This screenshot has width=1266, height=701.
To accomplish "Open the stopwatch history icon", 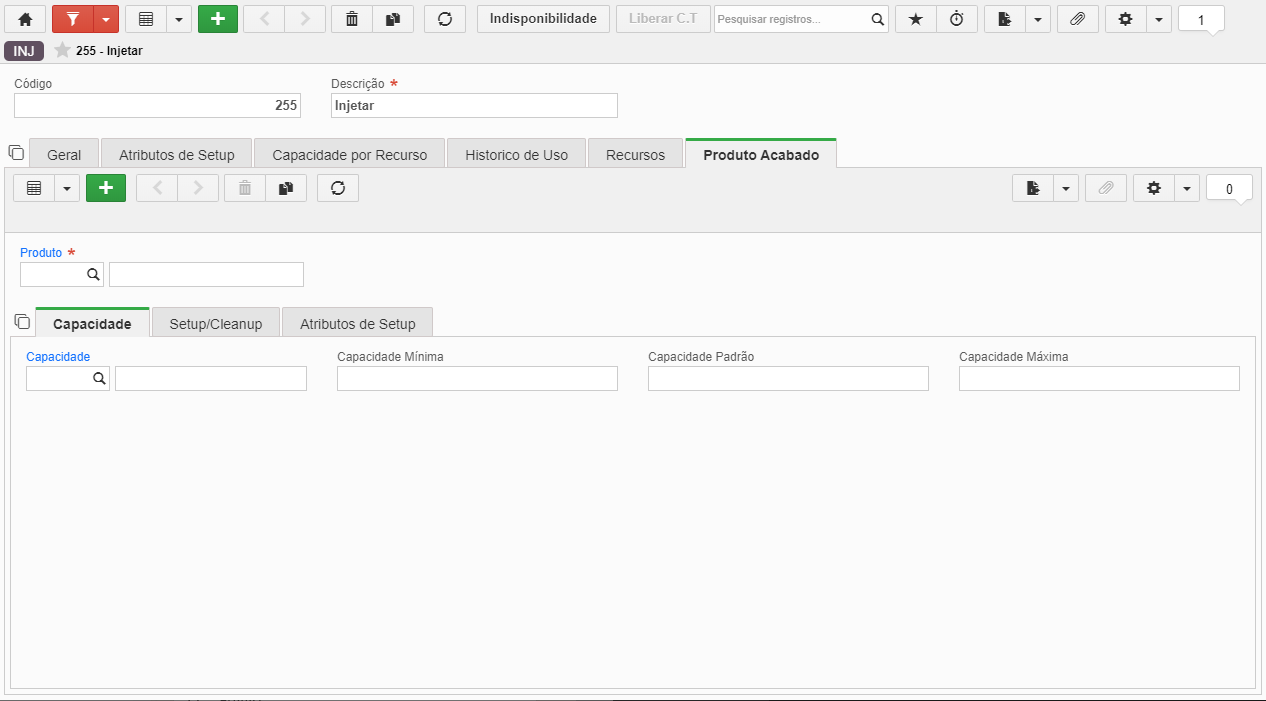I will (957, 19).
